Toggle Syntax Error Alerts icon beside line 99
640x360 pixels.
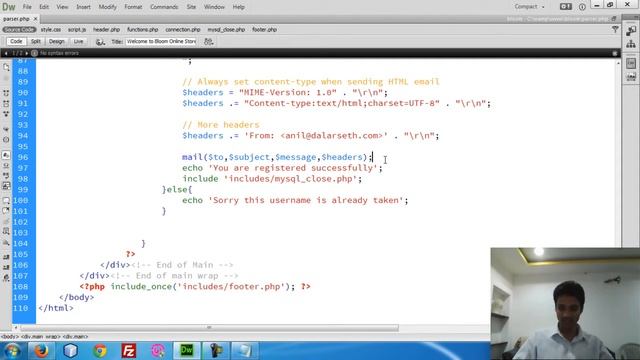click(x=6, y=186)
